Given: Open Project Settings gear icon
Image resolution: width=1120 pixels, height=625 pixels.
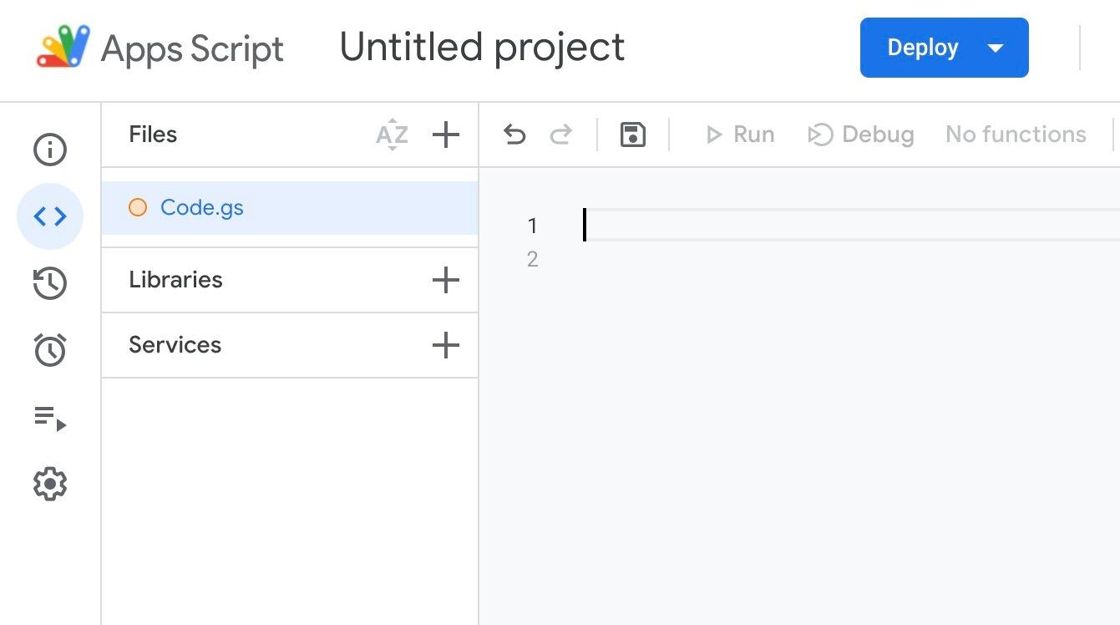Looking at the screenshot, I should click(50, 484).
